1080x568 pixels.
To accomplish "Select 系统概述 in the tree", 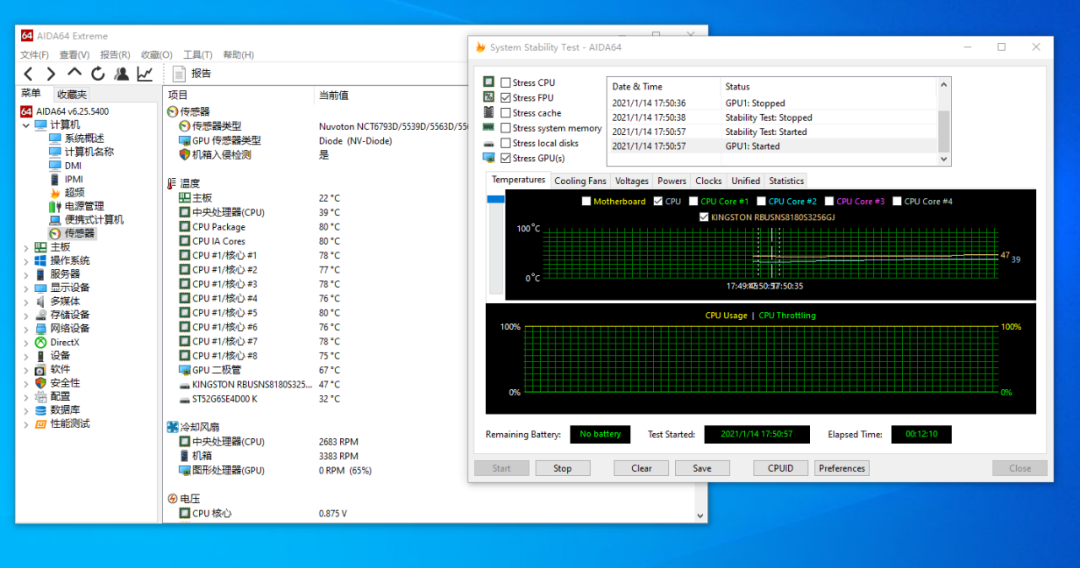I will click(84, 138).
